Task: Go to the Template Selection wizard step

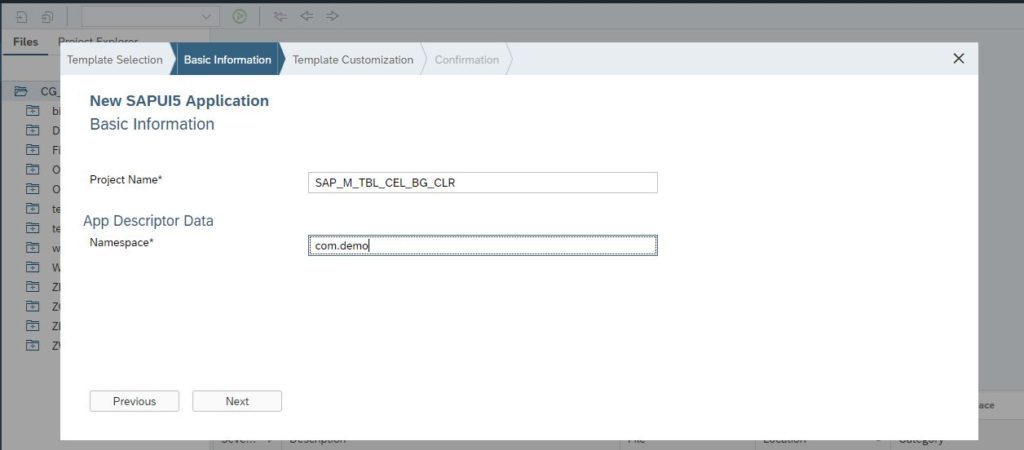Action: point(115,59)
